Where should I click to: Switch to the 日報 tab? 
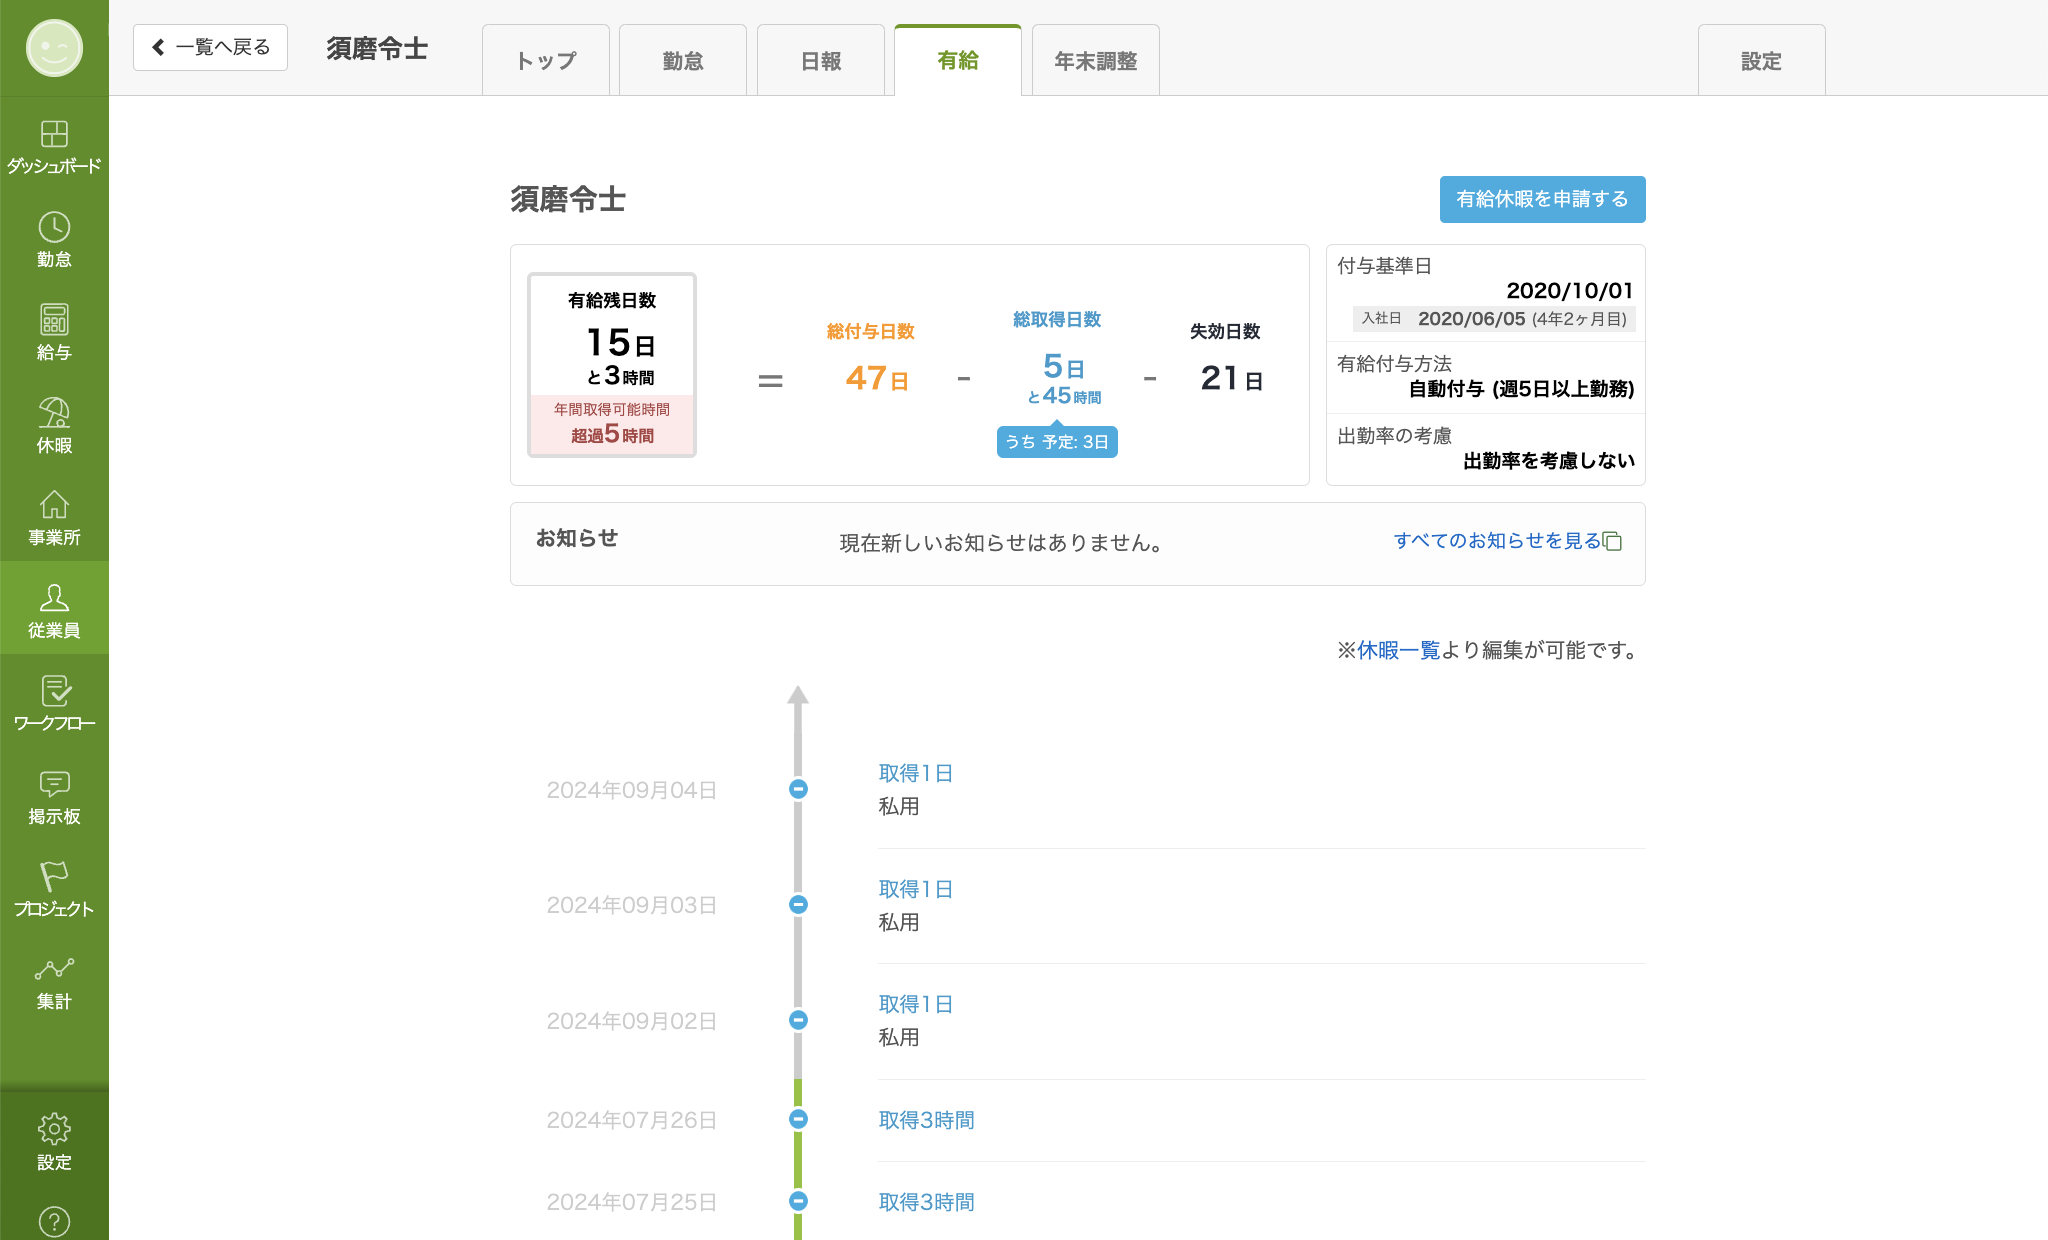pyautogui.click(x=821, y=61)
